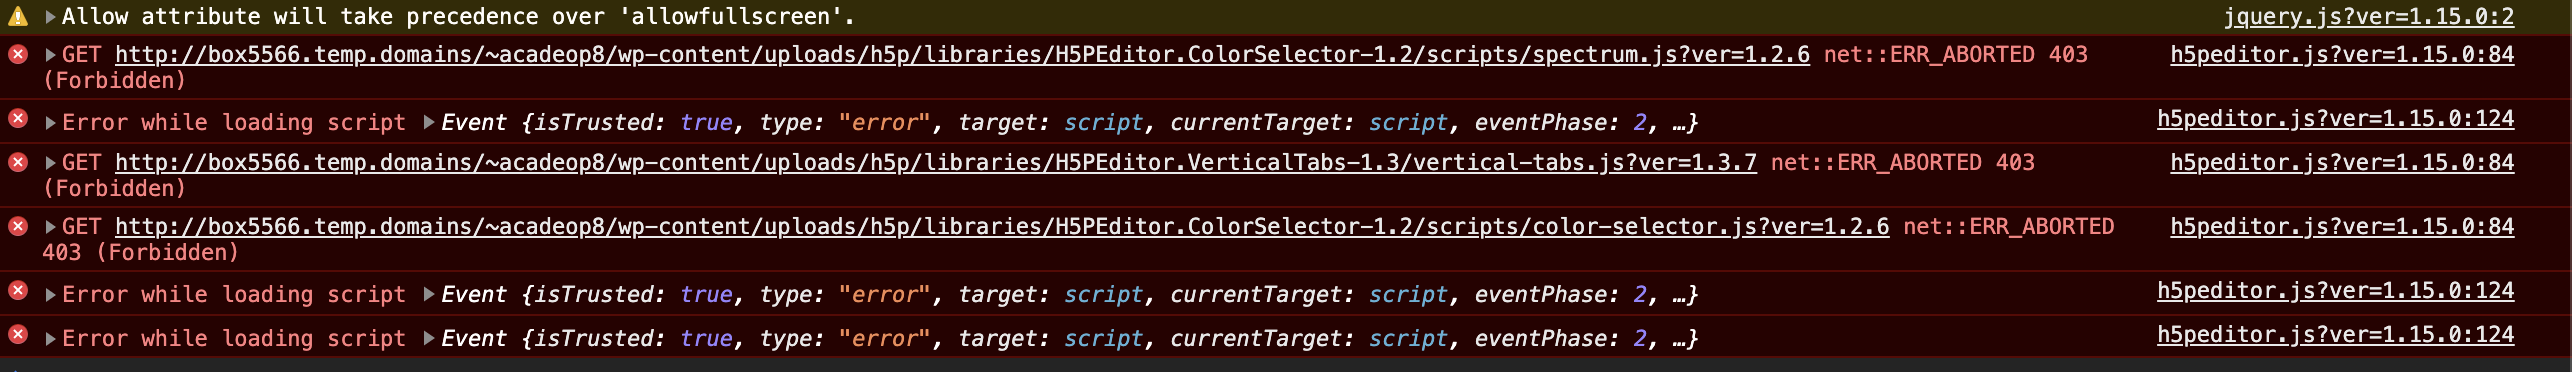Open the color-selector.js?ver=1.2.6 URL link

[x=1002, y=227]
